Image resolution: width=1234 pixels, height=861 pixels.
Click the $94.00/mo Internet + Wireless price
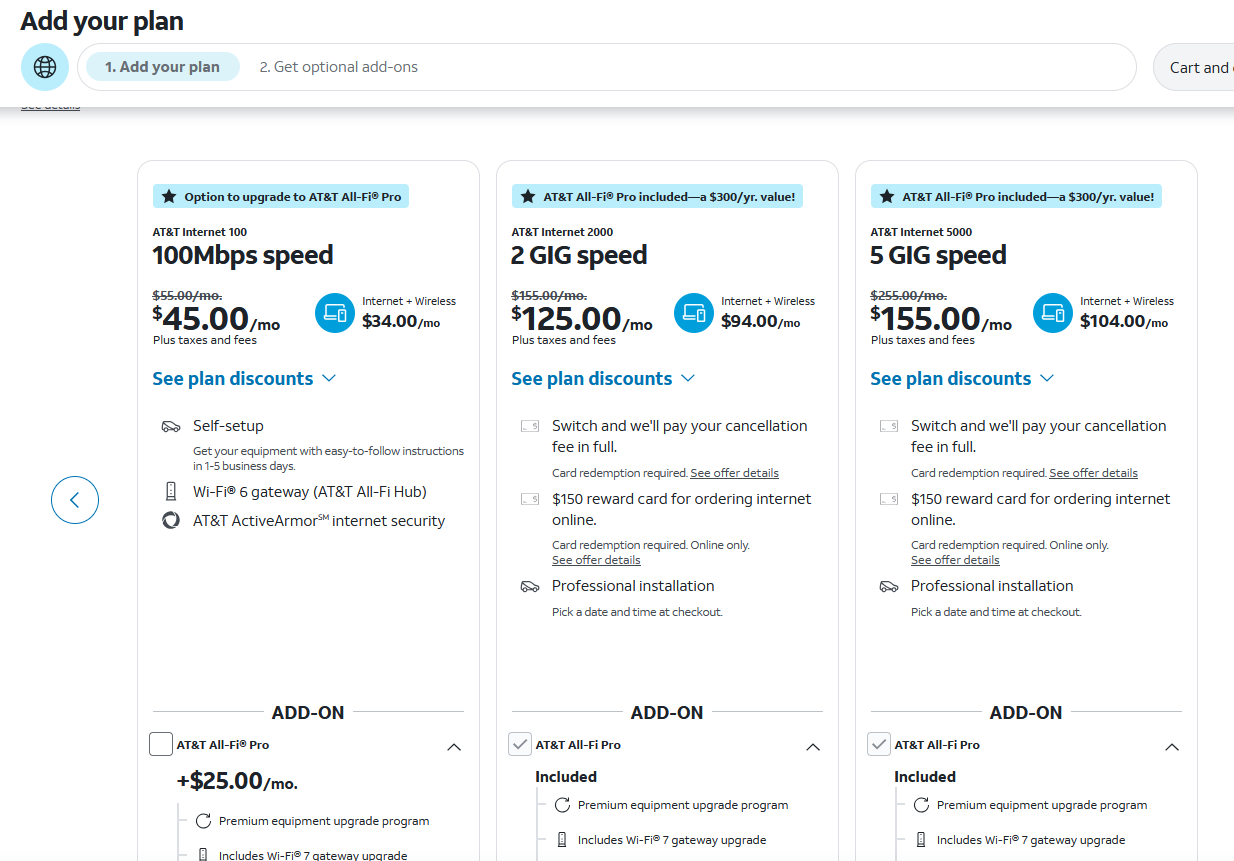click(x=761, y=322)
